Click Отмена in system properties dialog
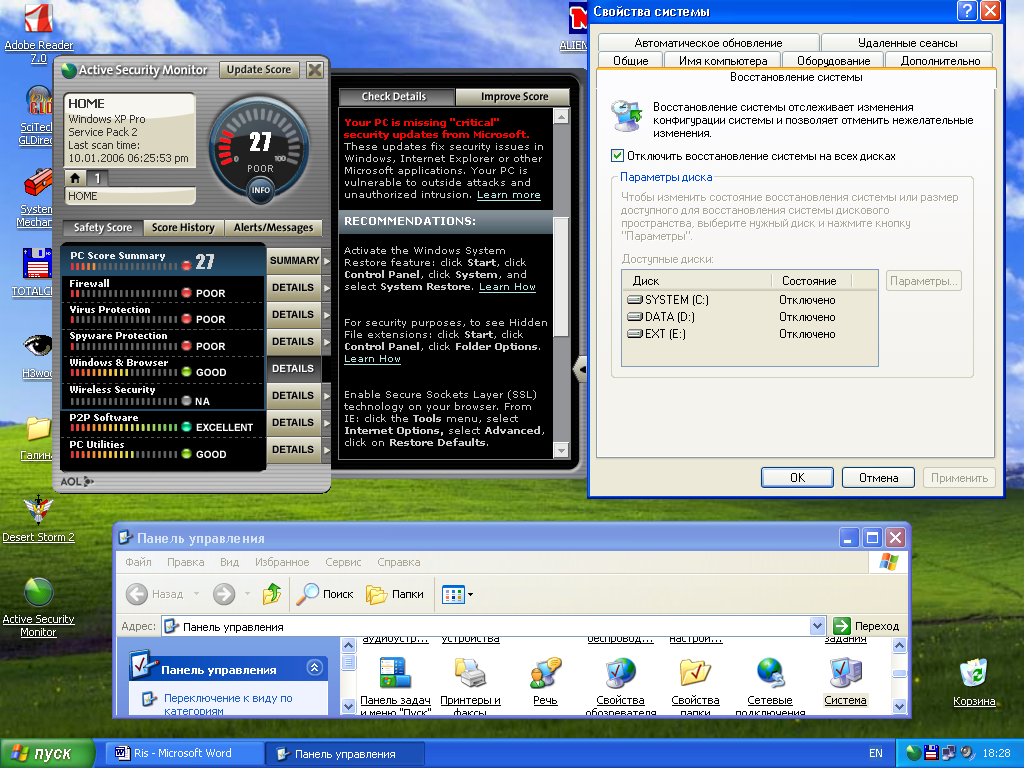This screenshot has height=768, width=1024. coord(878,478)
